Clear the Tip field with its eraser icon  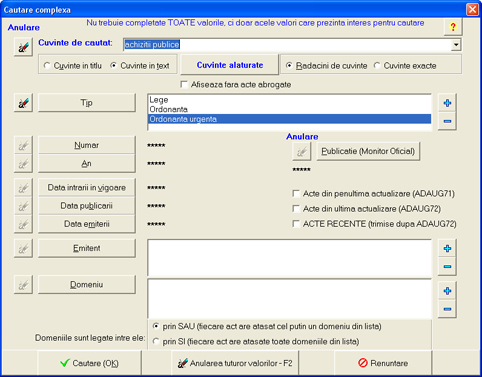coord(23,103)
